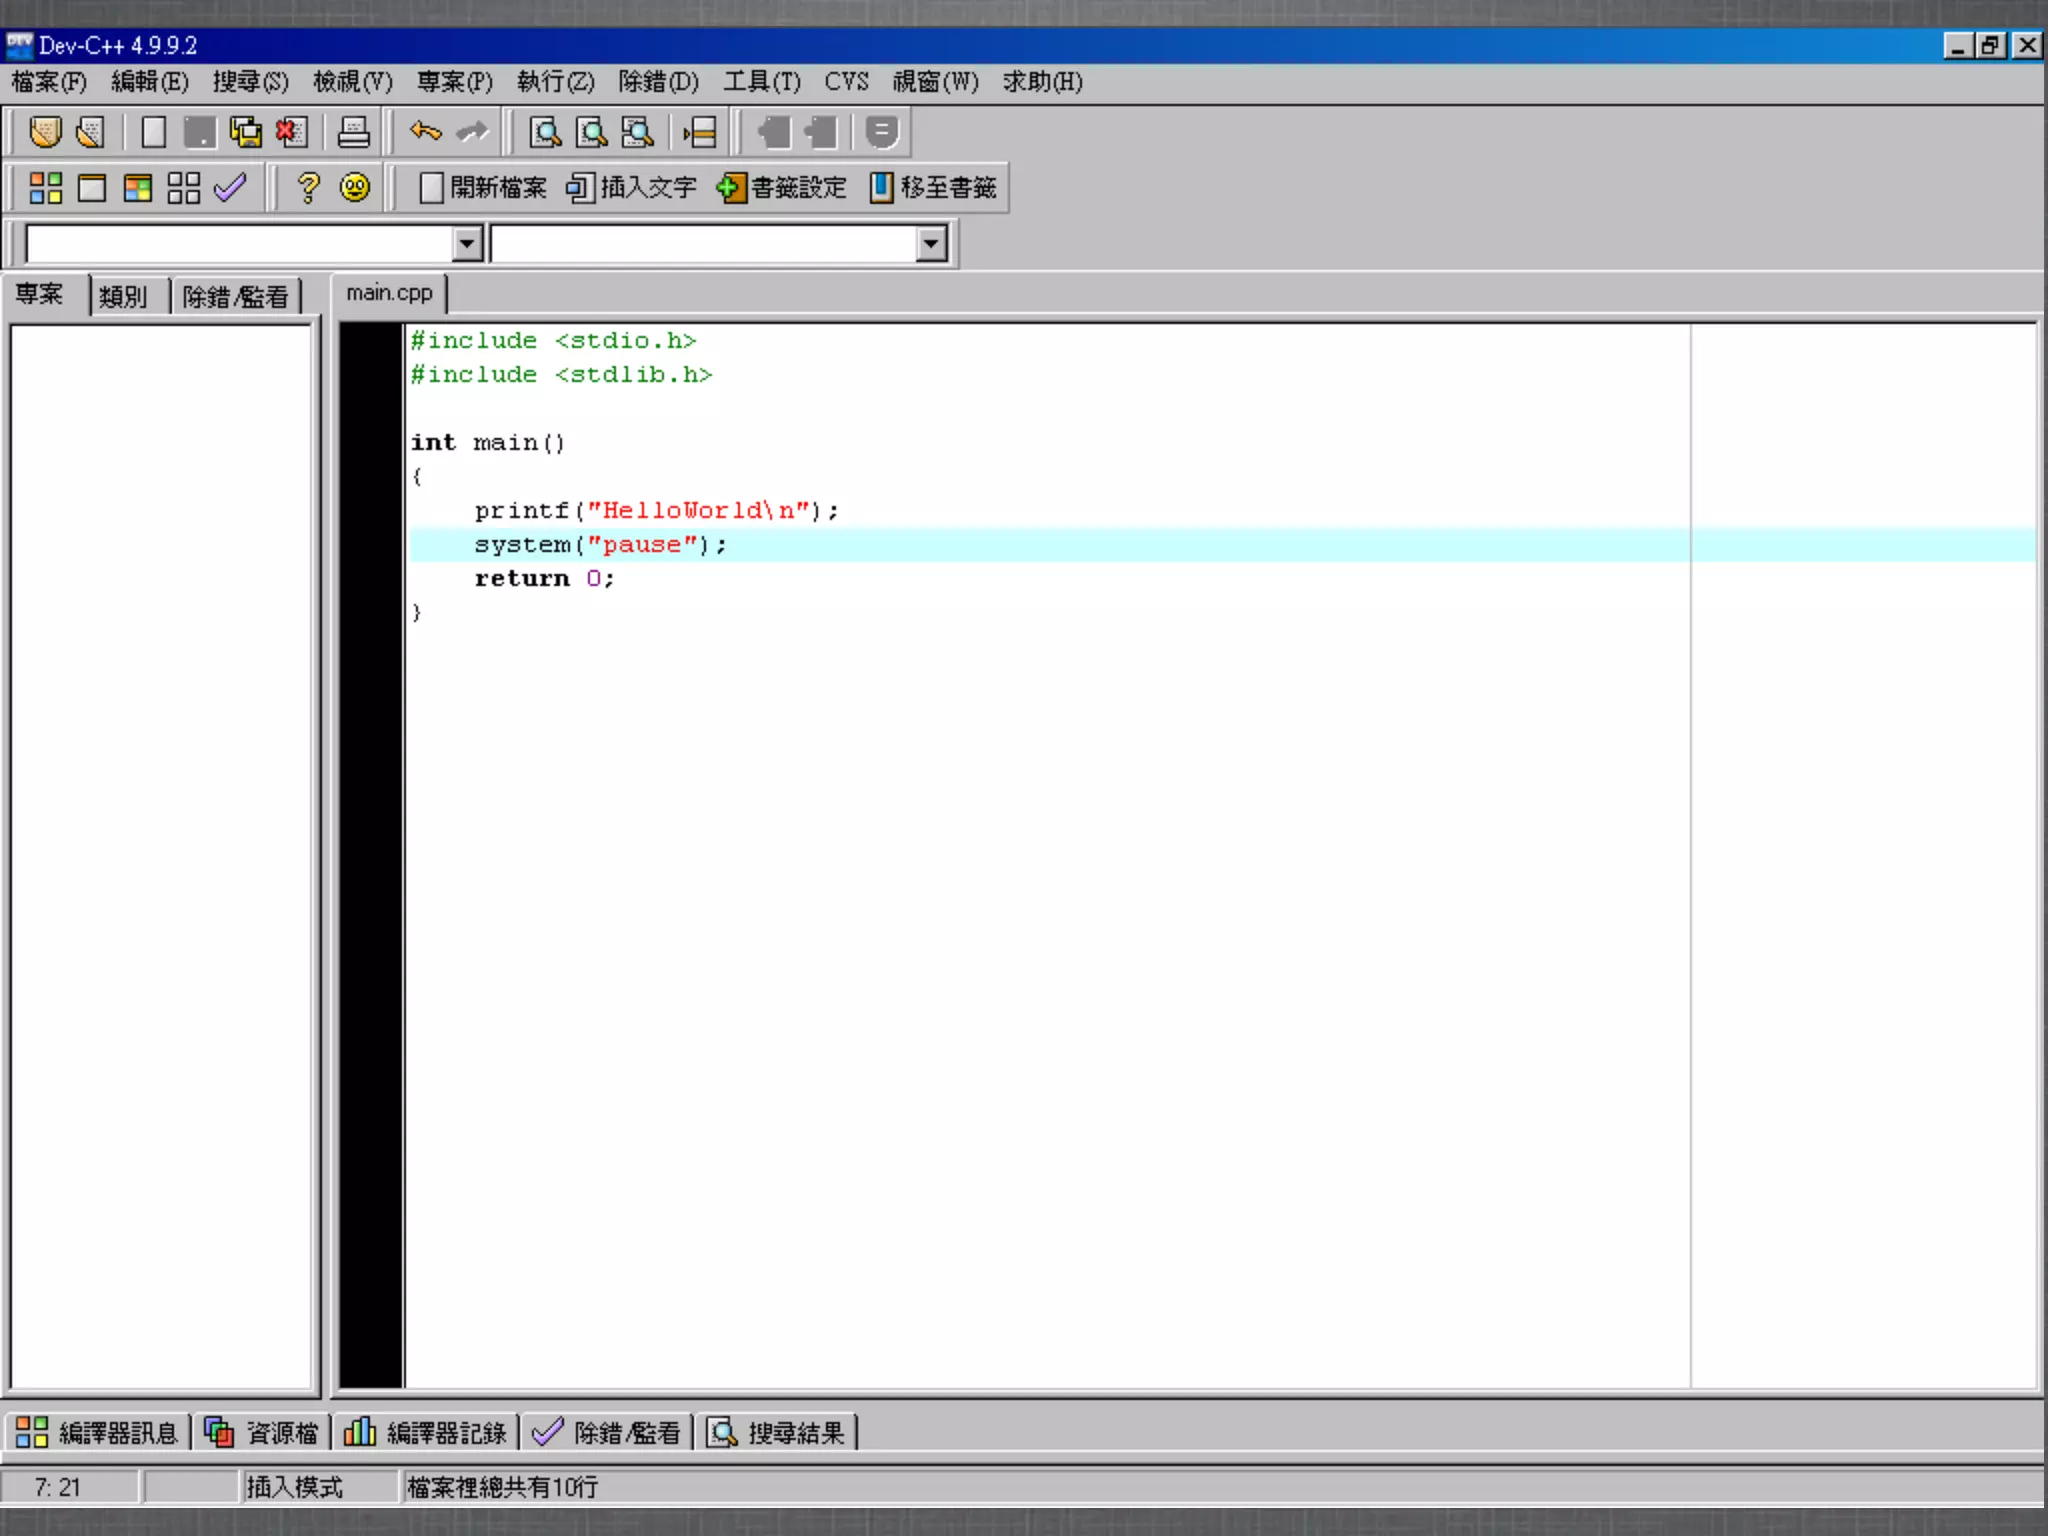
Task: Click the 插入文字 toolbar button
Action: coord(631,188)
